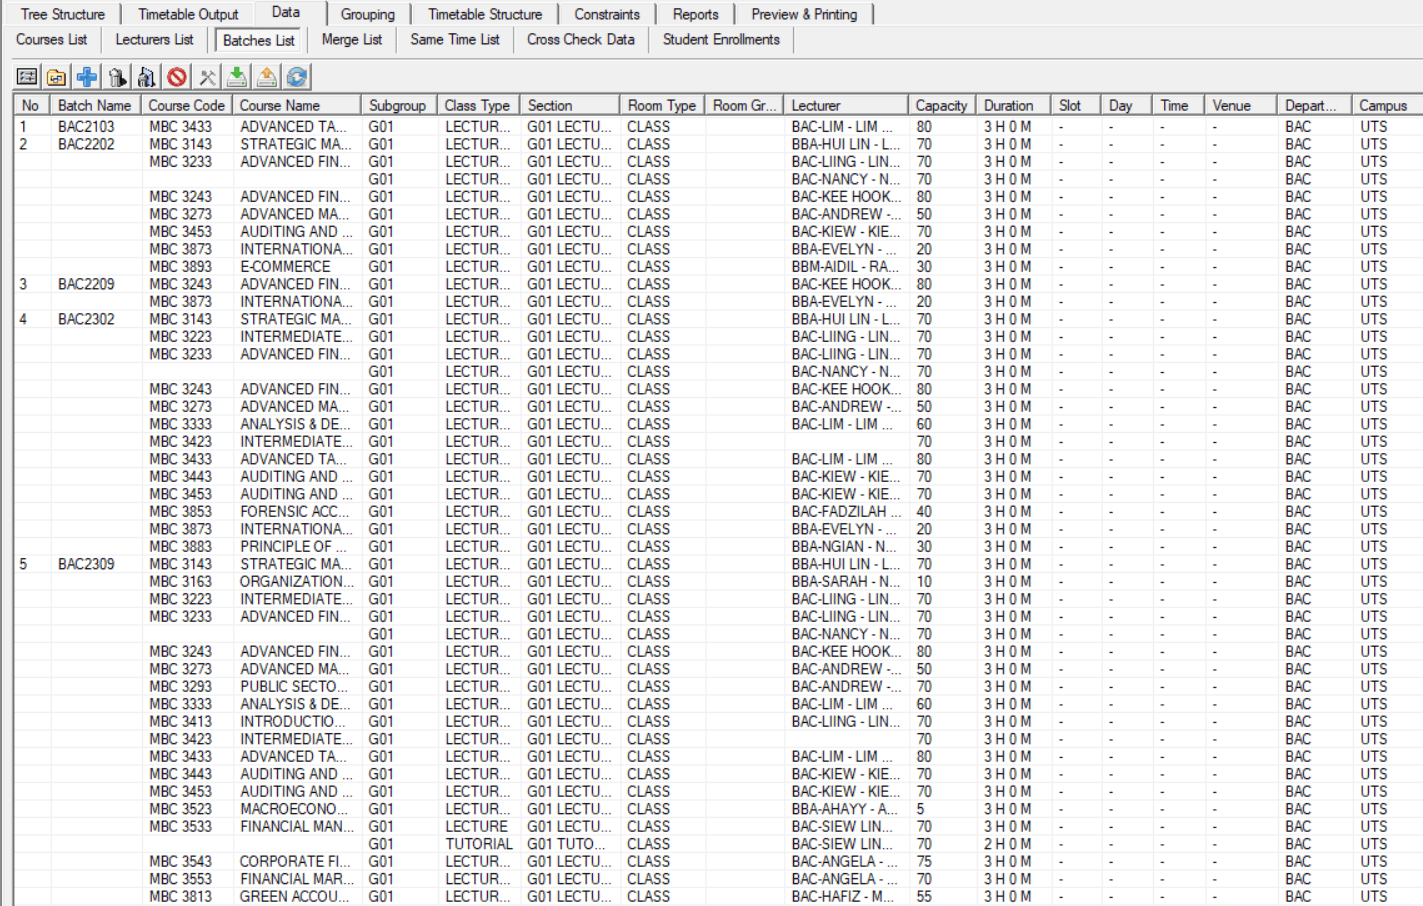Click the Slot column header
Image resolution: width=1423 pixels, height=906 pixels.
pyautogui.click(x=1076, y=105)
